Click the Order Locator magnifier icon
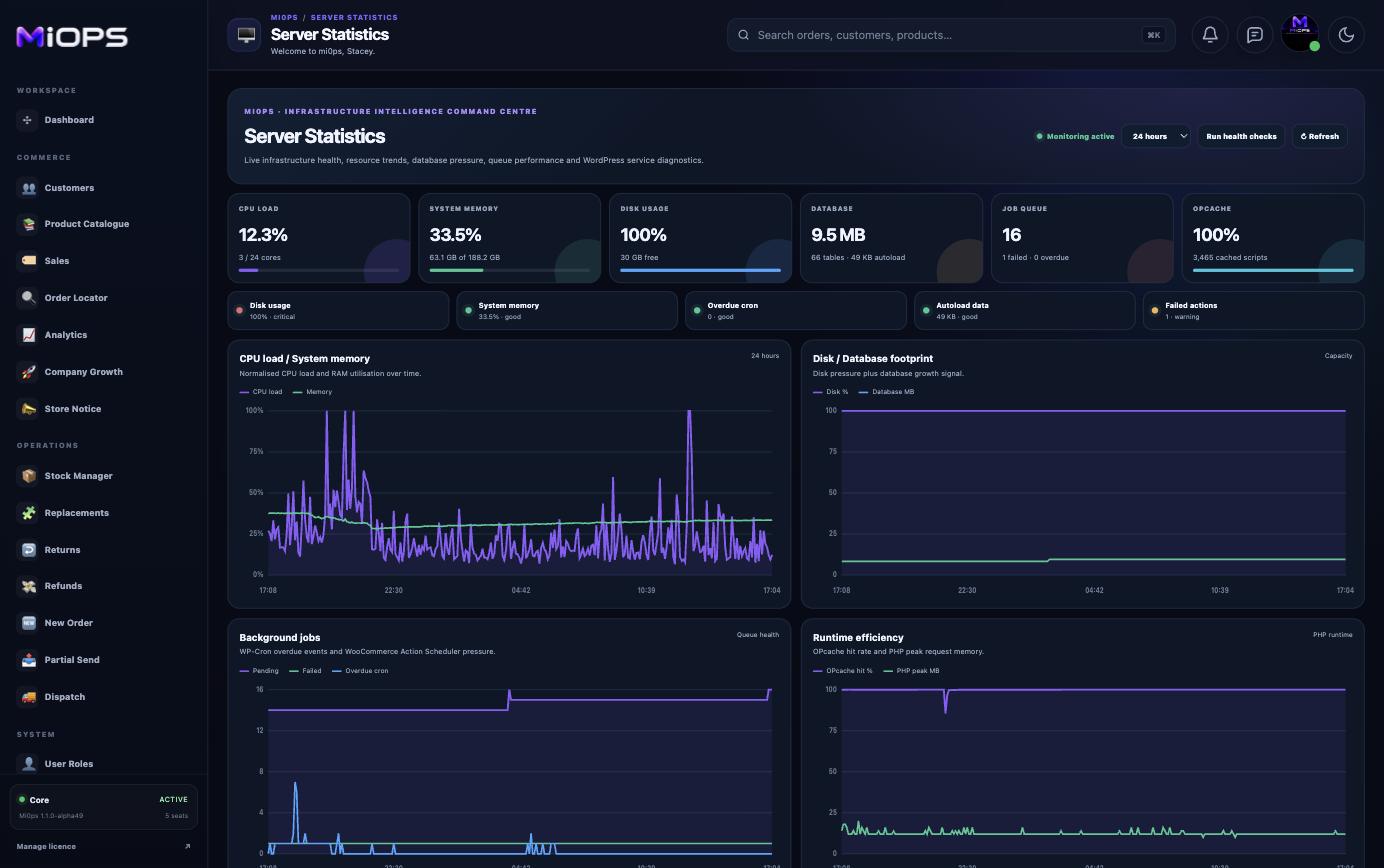Screen dimensions: 1384x868 [28, 298]
